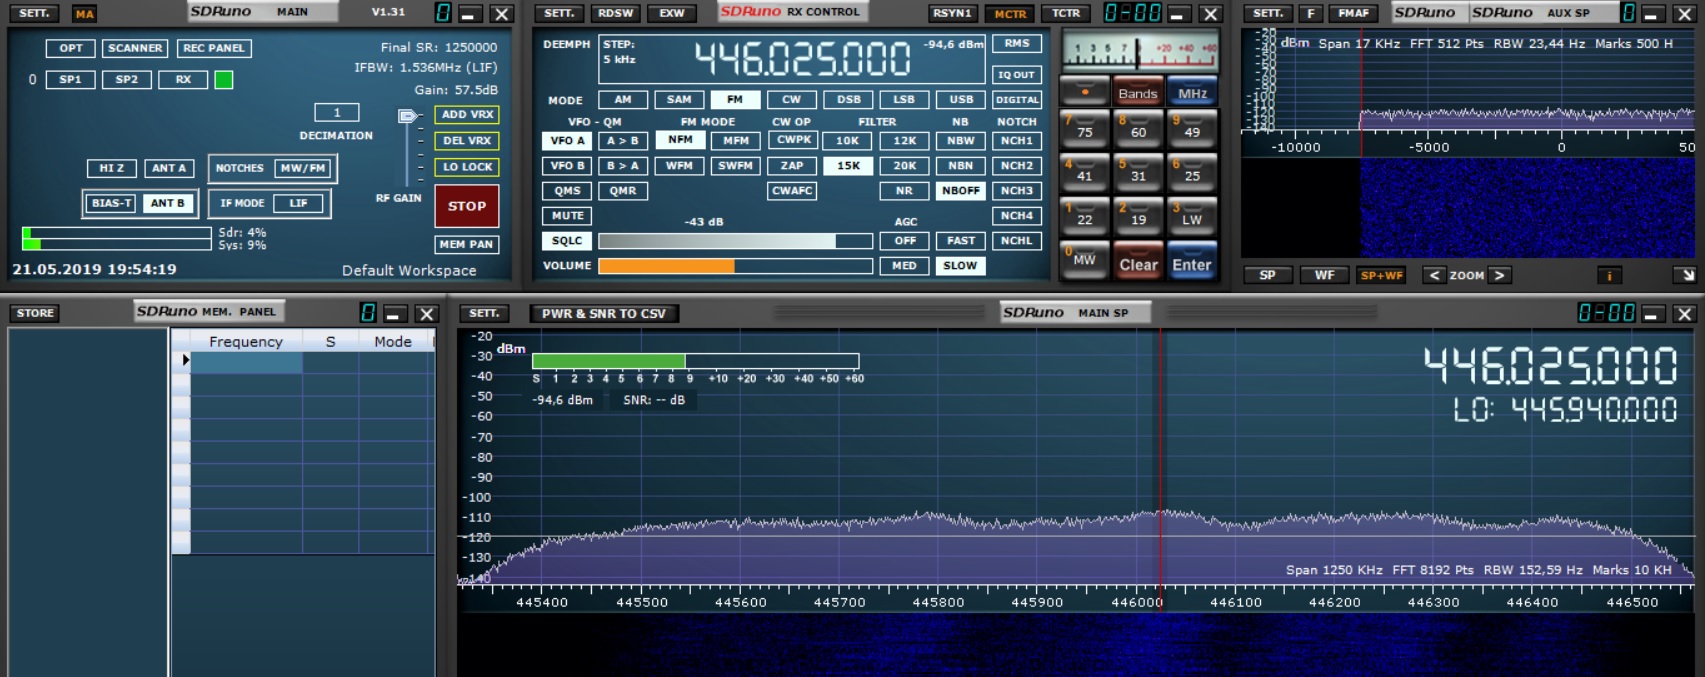Open SETT. in the RX CONTROL panel
The width and height of the screenshot is (1705, 677).
(x=559, y=14)
